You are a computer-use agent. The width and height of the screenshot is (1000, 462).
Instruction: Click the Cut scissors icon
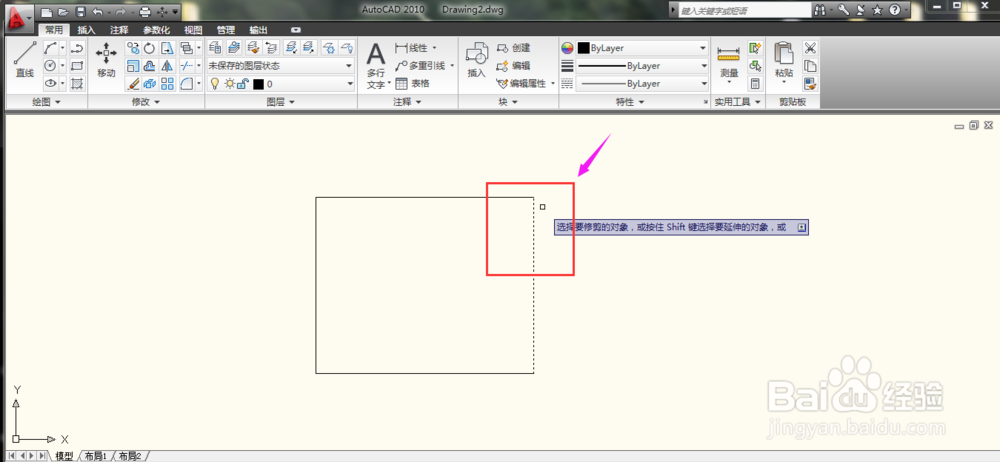(x=810, y=48)
